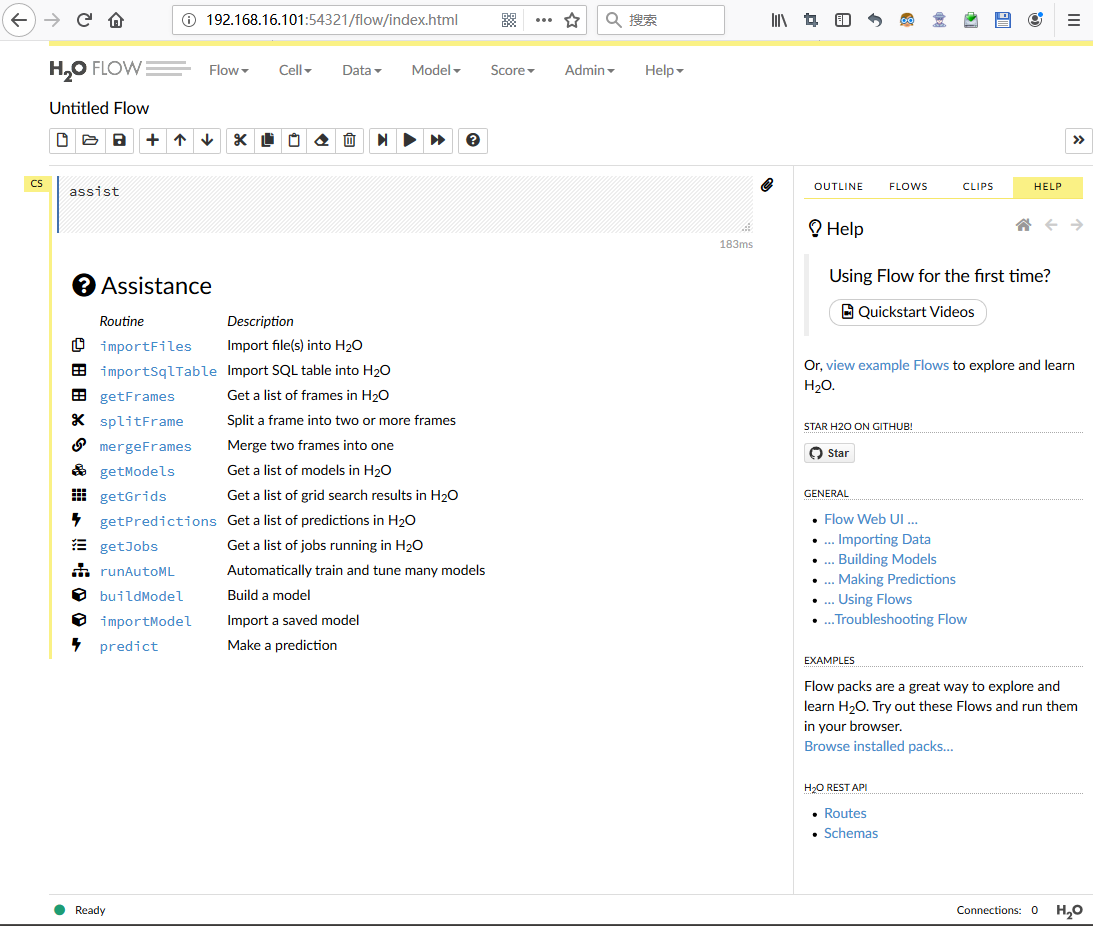Delete the cell with the trash icon

point(349,140)
